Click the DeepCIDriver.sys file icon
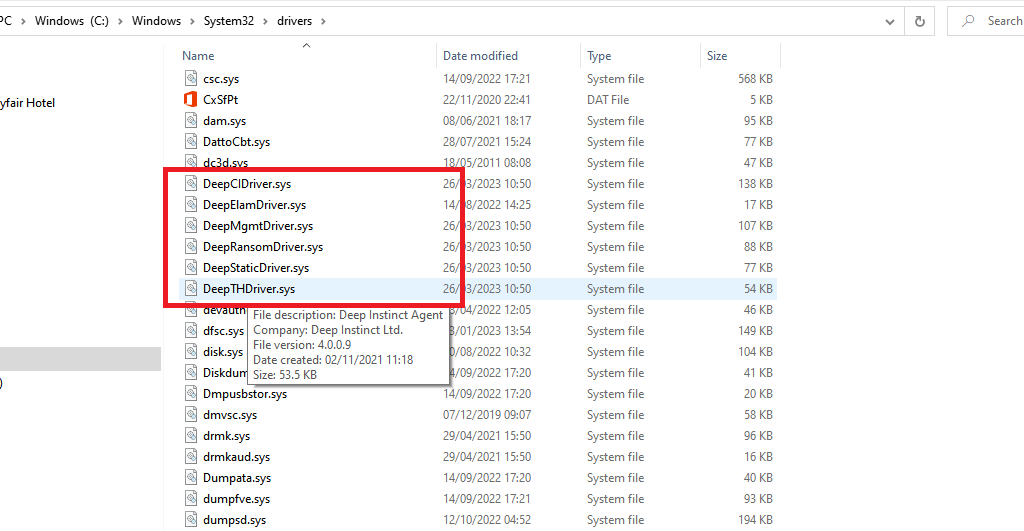The height and width of the screenshot is (531, 1024). point(191,184)
